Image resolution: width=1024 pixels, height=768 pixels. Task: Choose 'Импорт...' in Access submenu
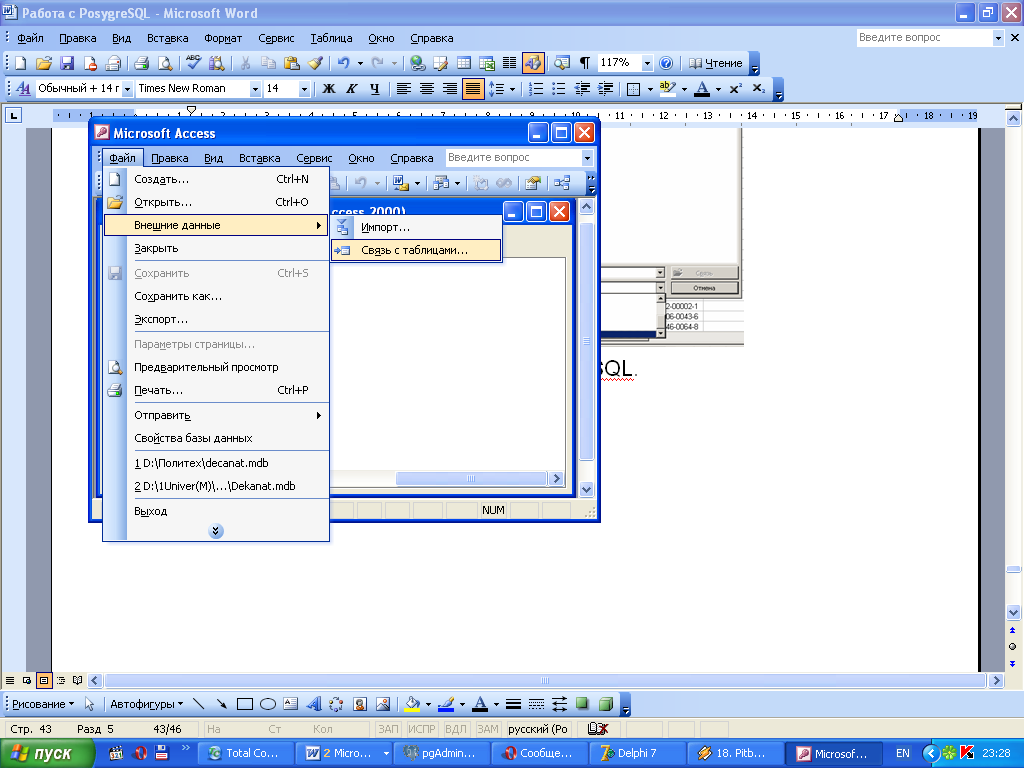(x=416, y=227)
